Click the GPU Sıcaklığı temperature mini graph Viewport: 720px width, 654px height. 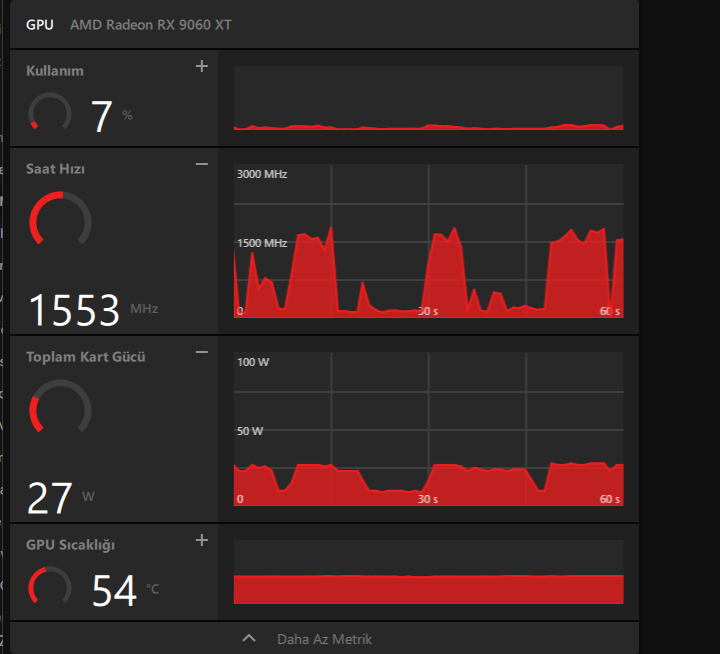coord(428,572)
